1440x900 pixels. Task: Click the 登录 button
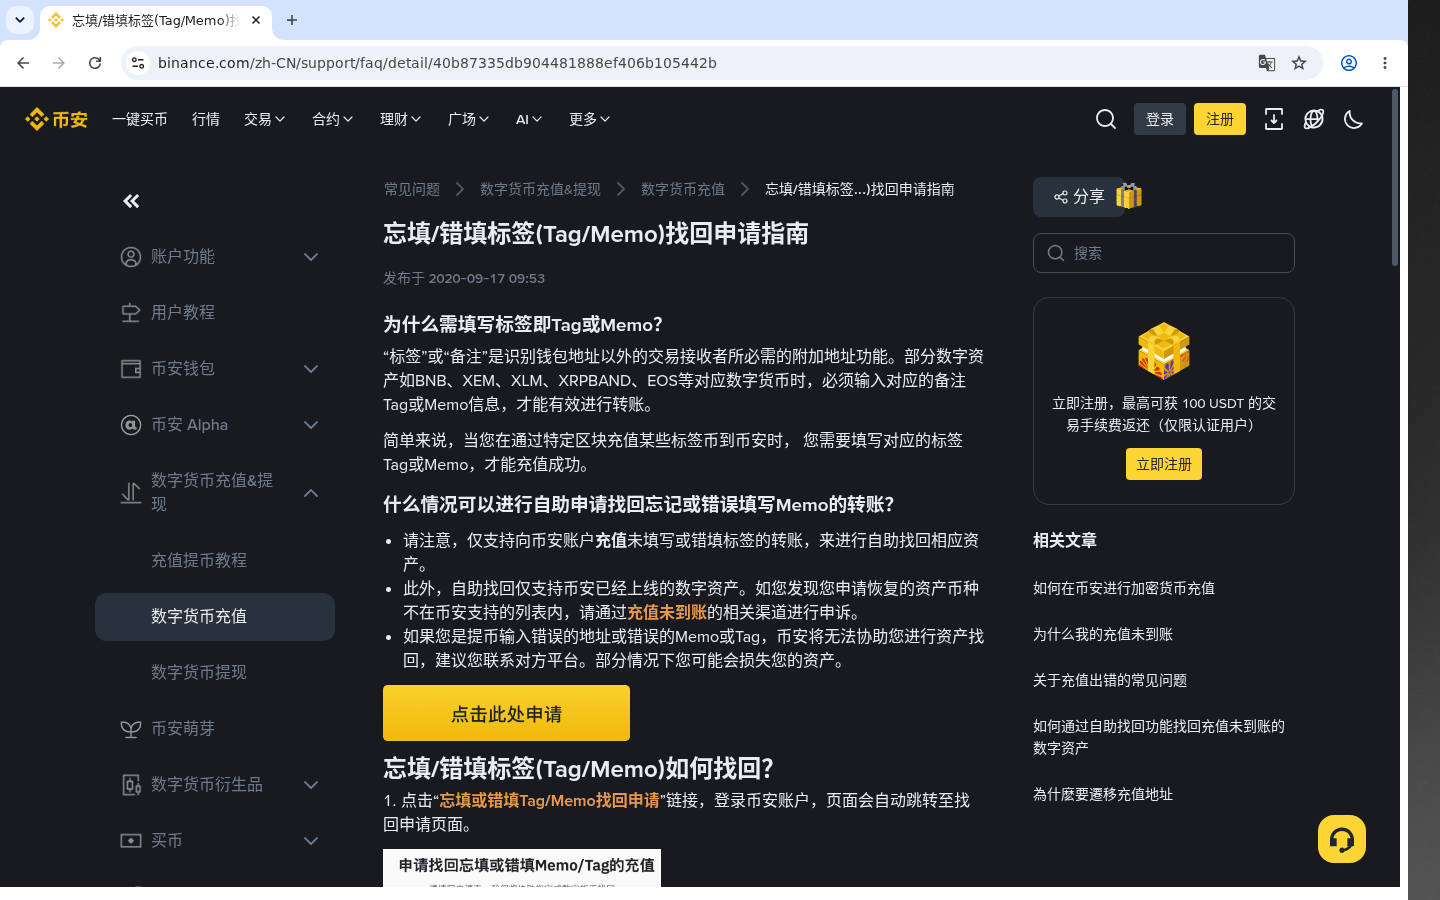[x=1160, y=119]
